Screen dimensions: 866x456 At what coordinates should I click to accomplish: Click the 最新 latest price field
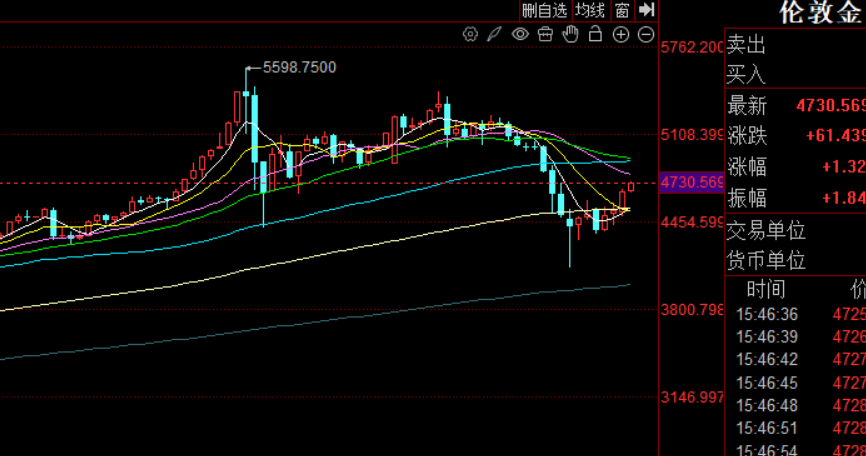pos(795,105)
